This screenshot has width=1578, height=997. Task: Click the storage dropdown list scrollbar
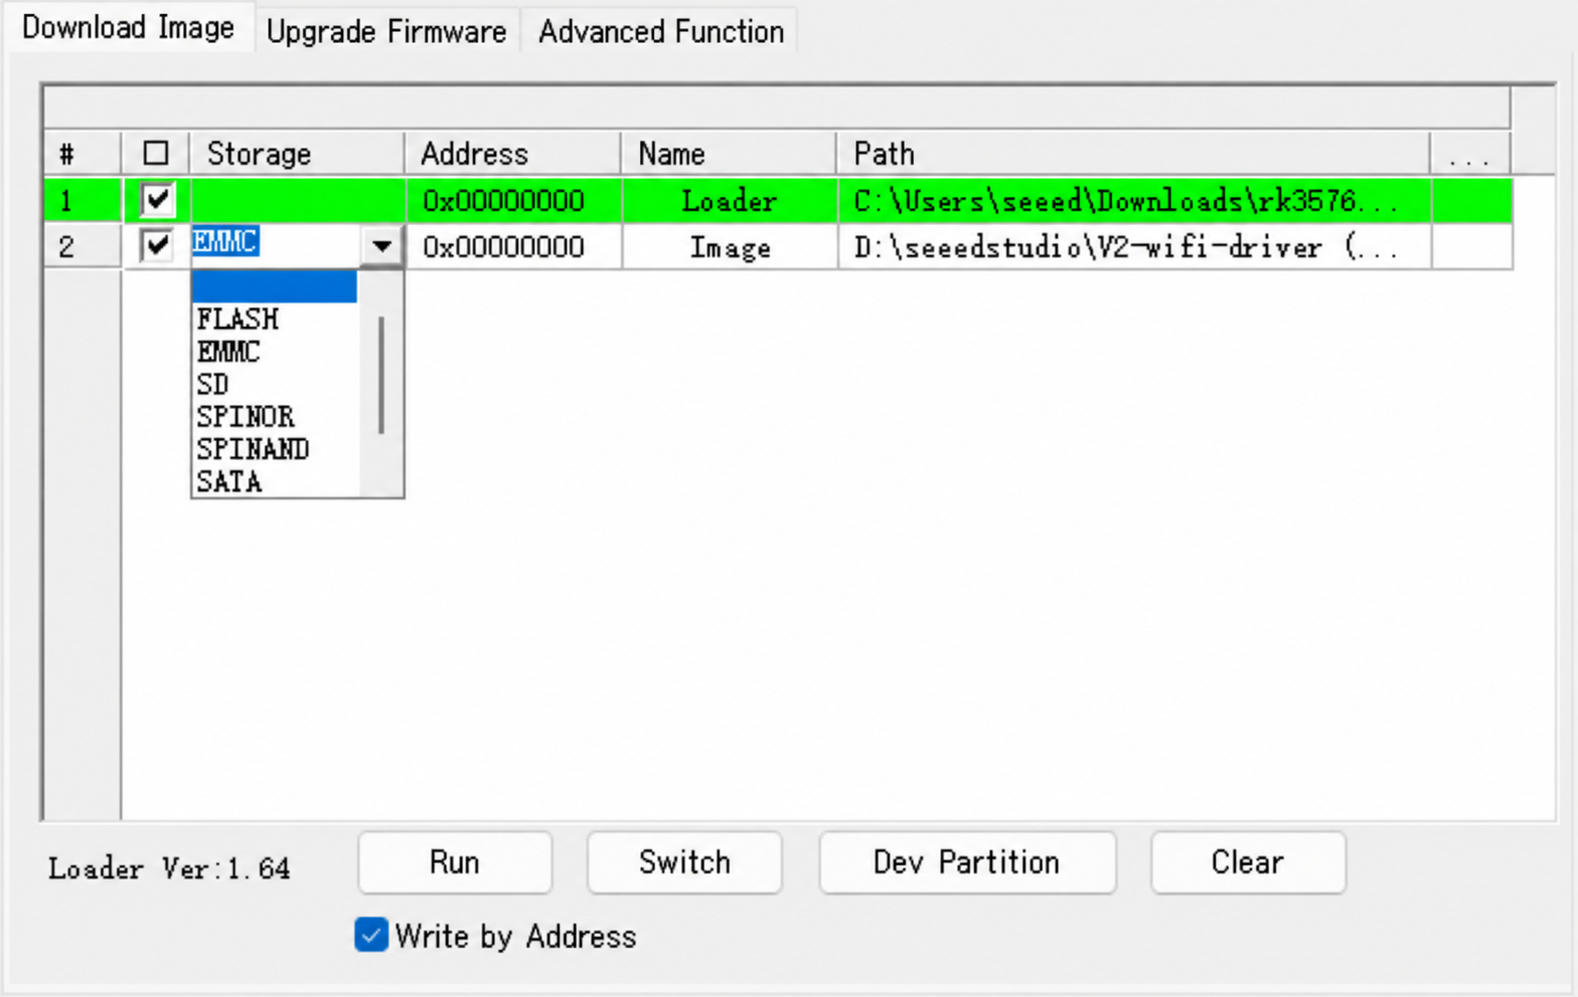[x=382, y=375]
